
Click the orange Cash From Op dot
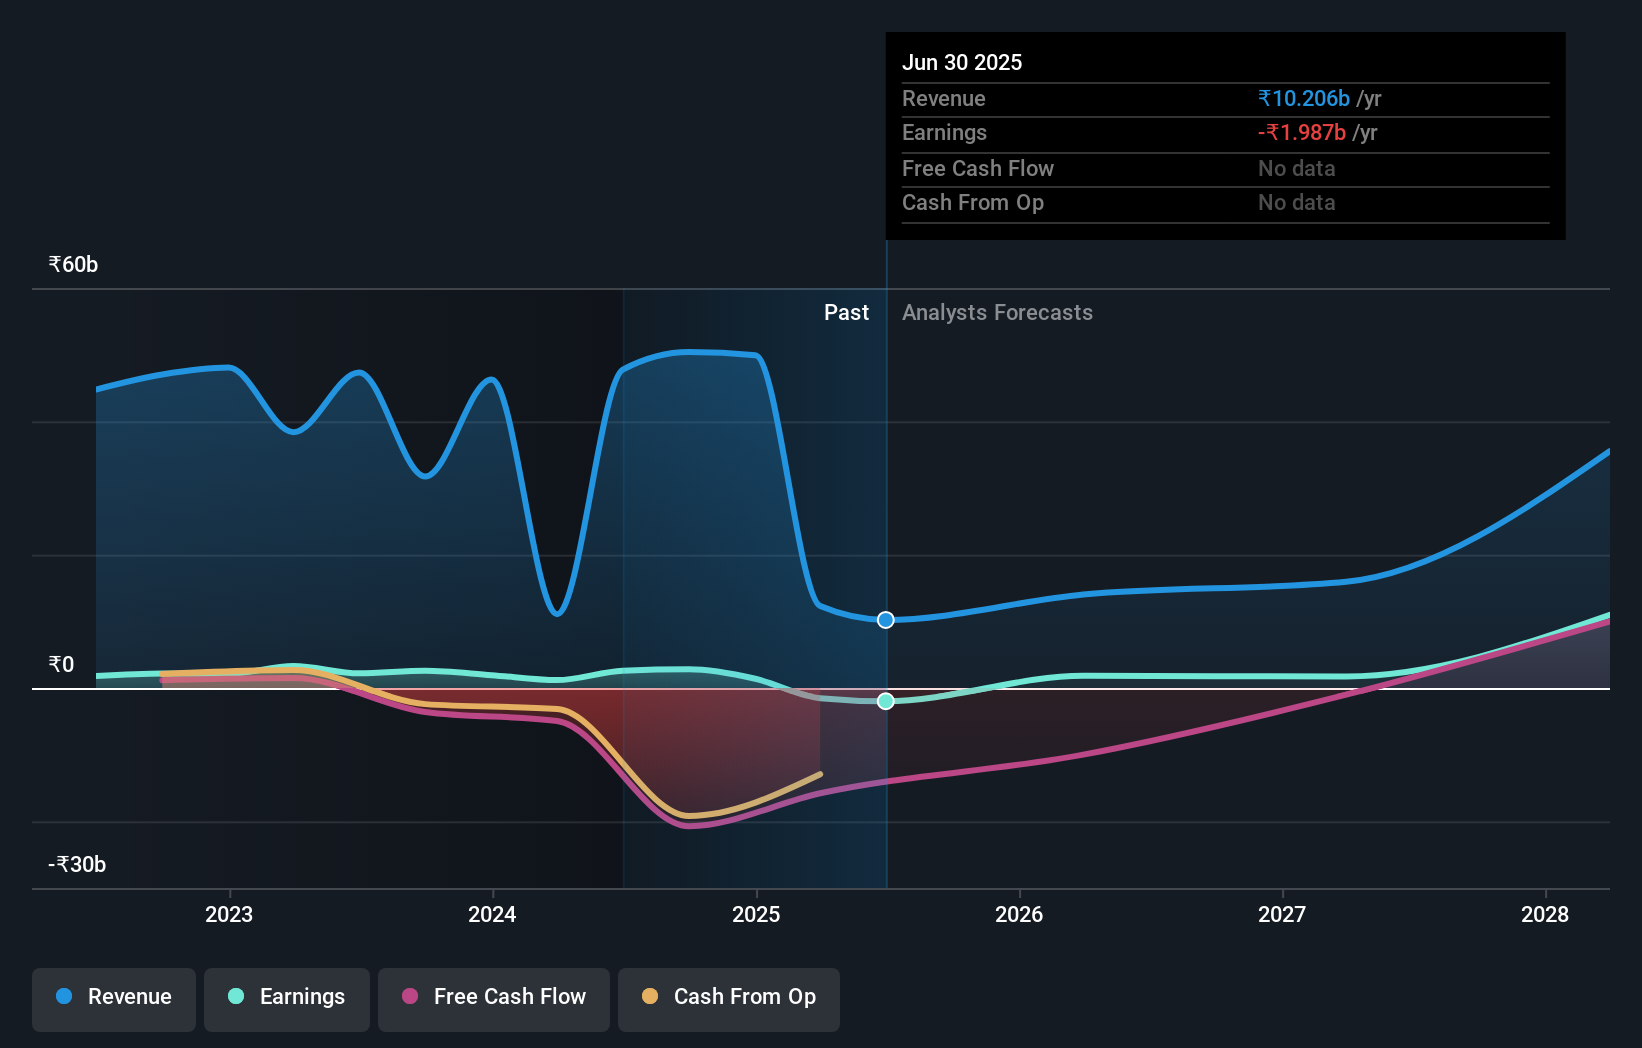click(x=650, y=996)
